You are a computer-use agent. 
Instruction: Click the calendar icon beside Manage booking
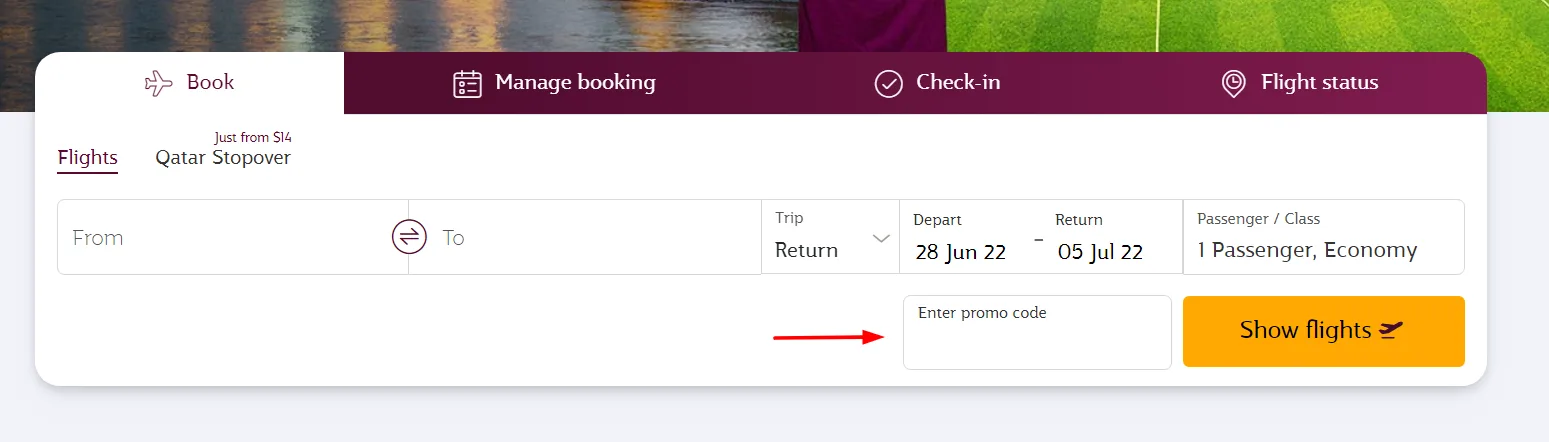click(467, 83)
